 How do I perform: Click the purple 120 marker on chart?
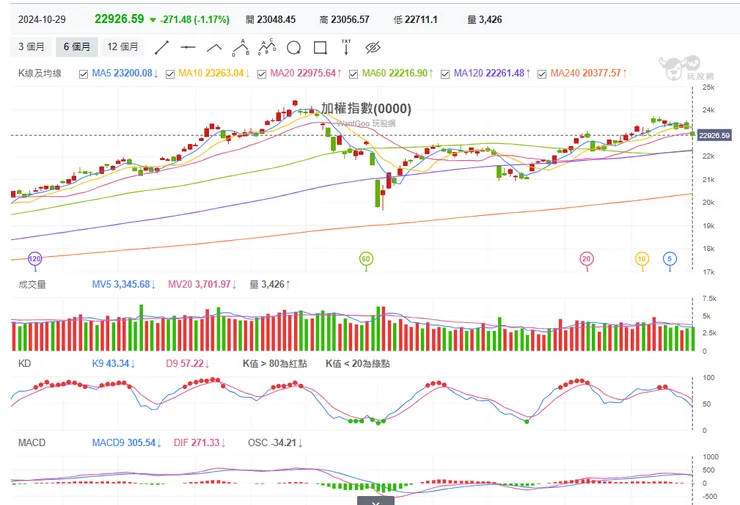point(35,259)
